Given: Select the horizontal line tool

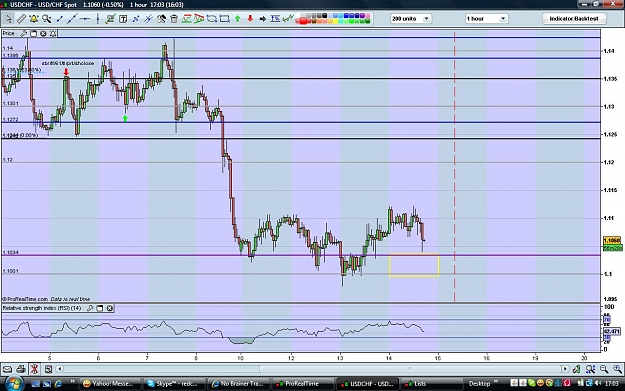Looking at the screenshot, I should pos(85,18).
